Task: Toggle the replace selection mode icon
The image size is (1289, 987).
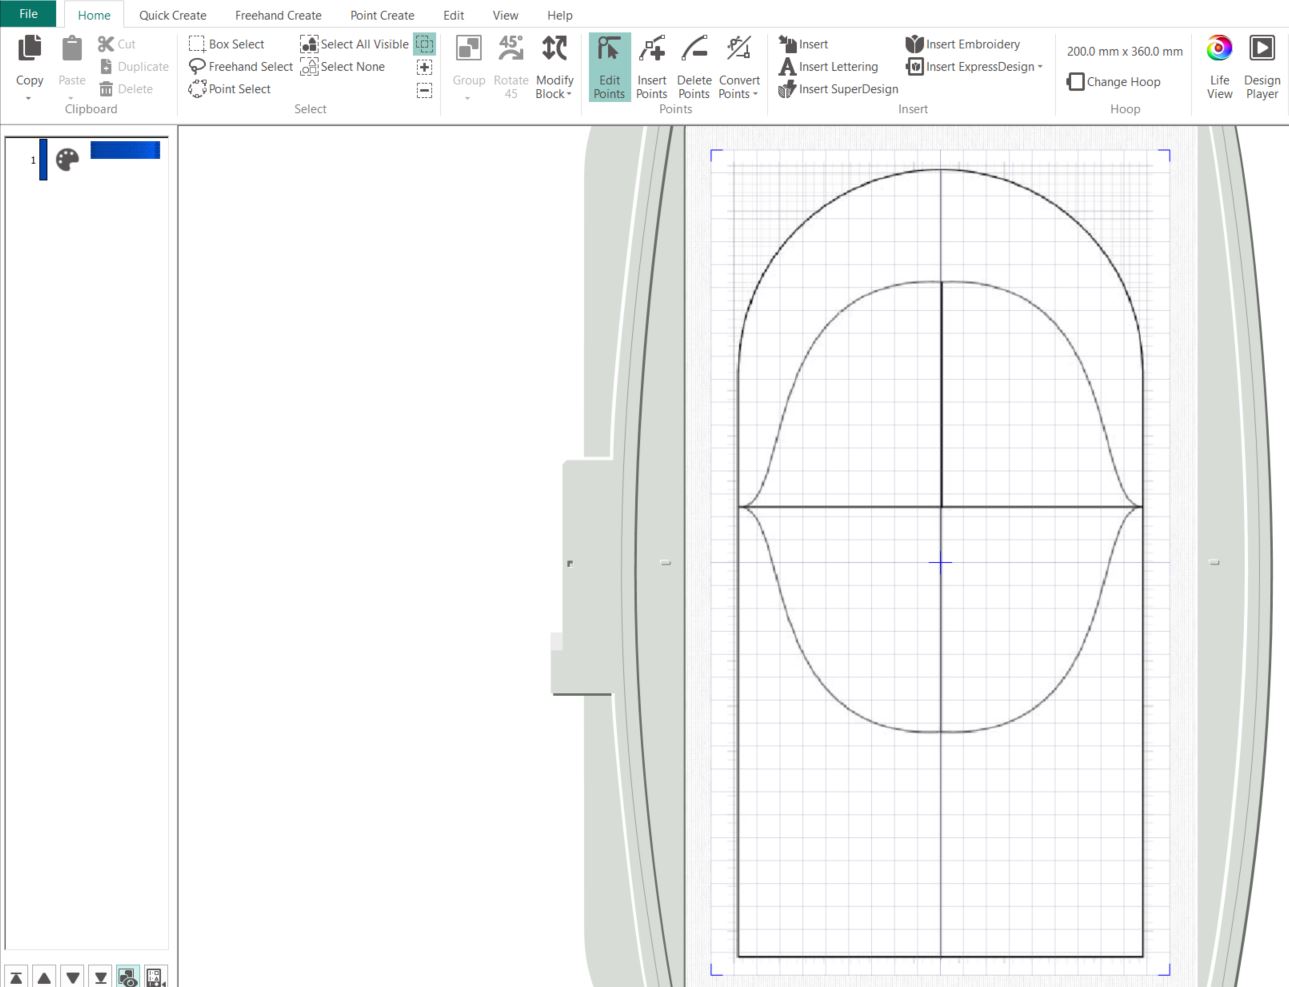Action: (424, 44)
